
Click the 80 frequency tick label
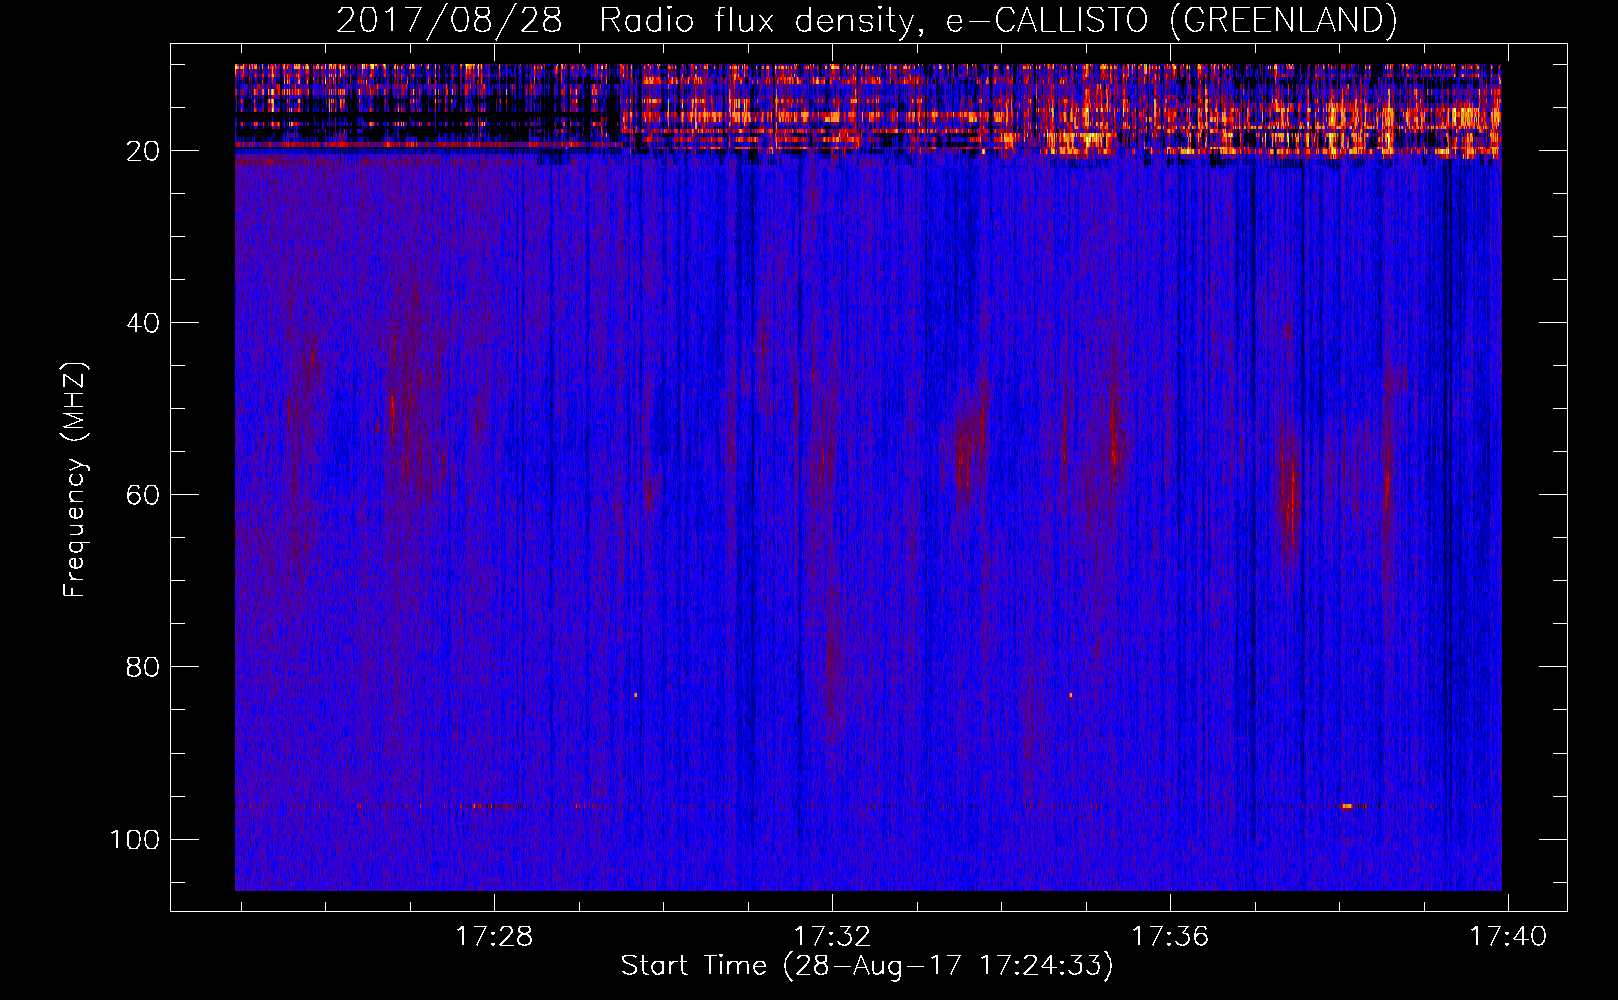tap(143, 667)
